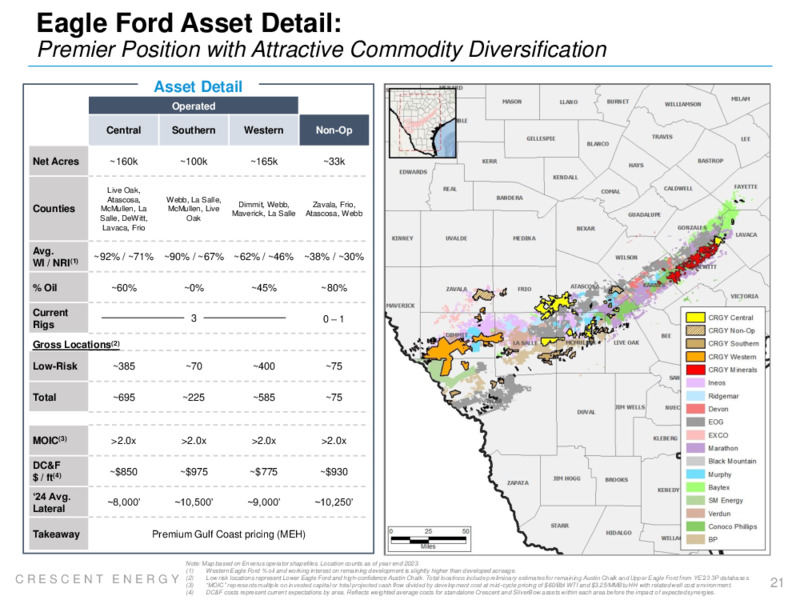Viewport: 800px width, 600px height.
Task: Select the ~160k Central net acres value
Action: click(x=123, y=161)
